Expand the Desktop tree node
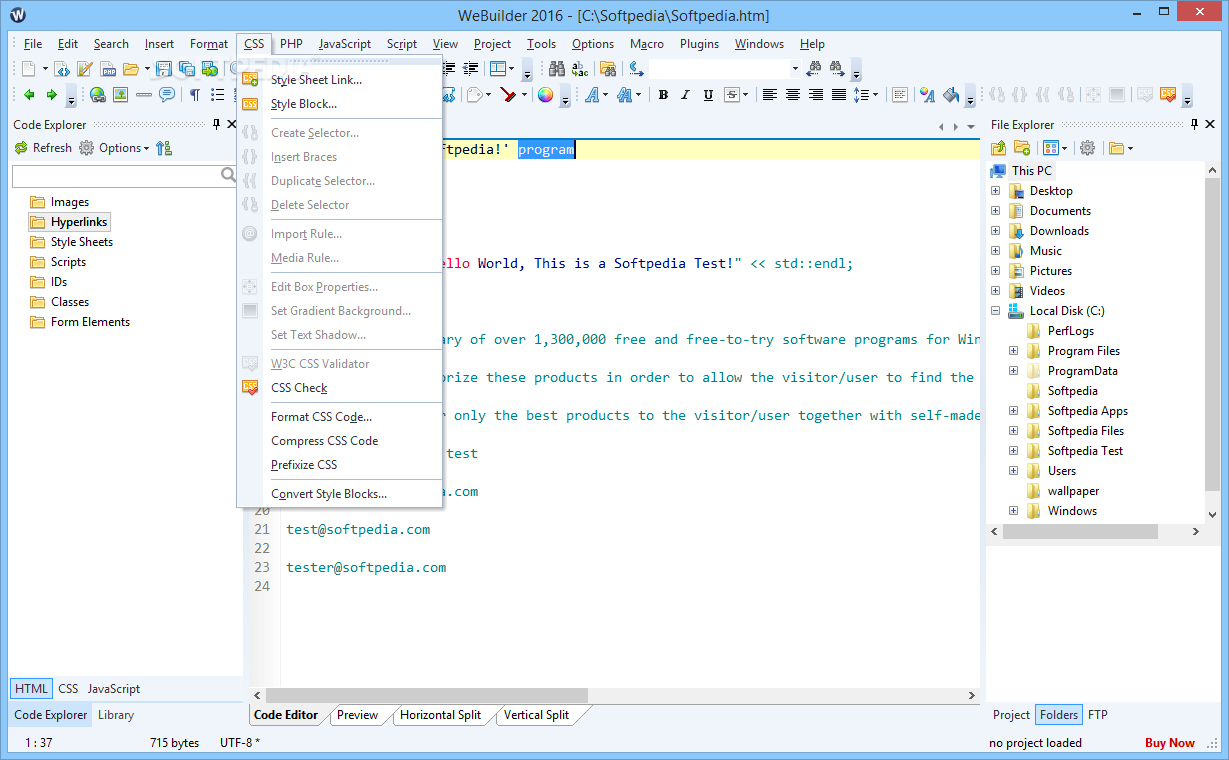The image size is (1229, 760). [x=995, y=191]
